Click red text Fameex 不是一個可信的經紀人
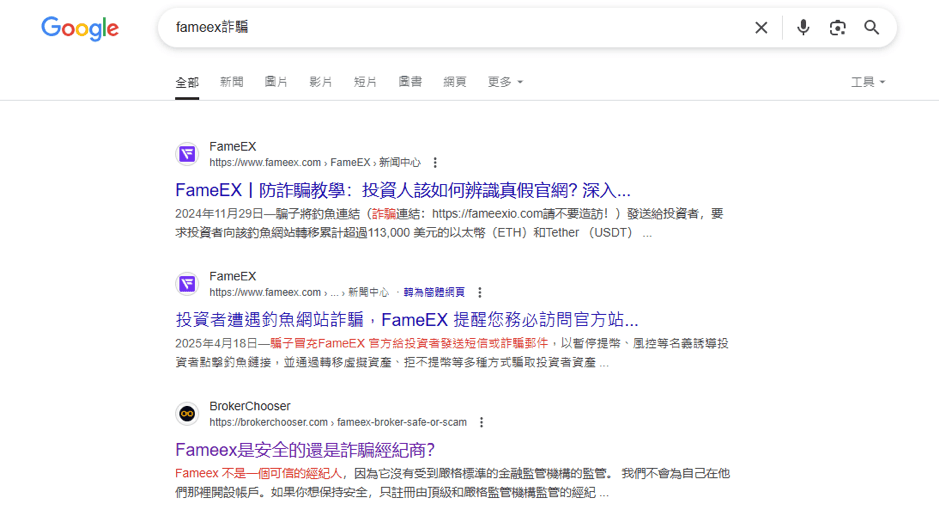 pos(259,474)
